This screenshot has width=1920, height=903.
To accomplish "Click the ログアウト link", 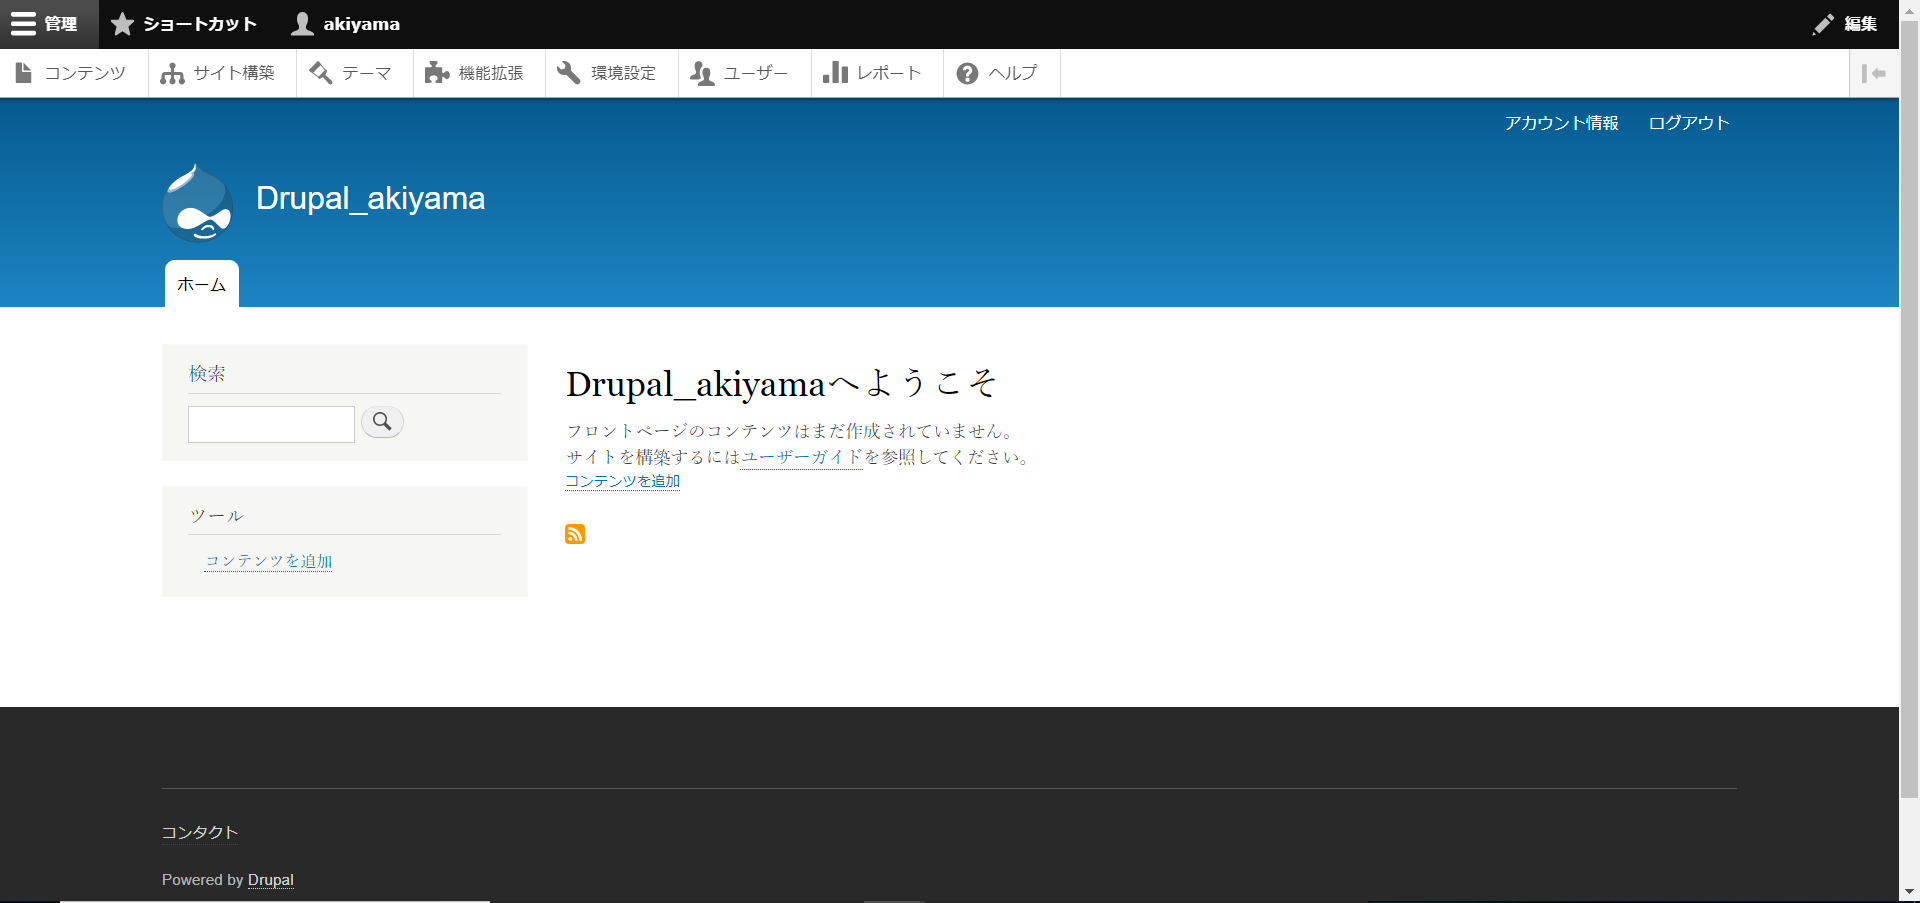I will [x=1689, y=123].
